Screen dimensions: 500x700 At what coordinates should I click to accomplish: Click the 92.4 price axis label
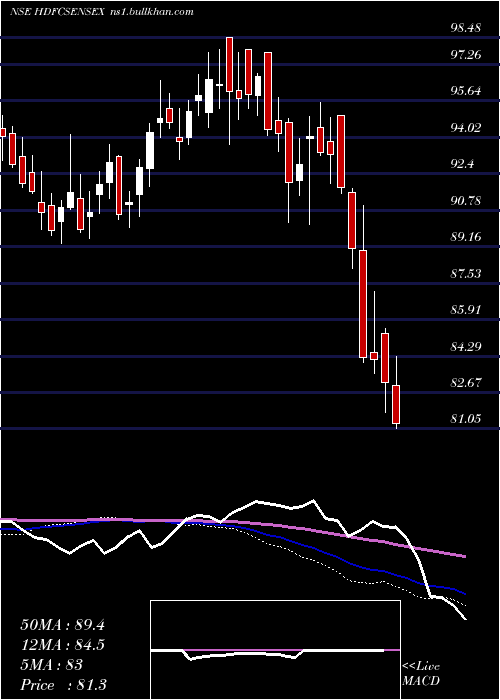(462, 164)
